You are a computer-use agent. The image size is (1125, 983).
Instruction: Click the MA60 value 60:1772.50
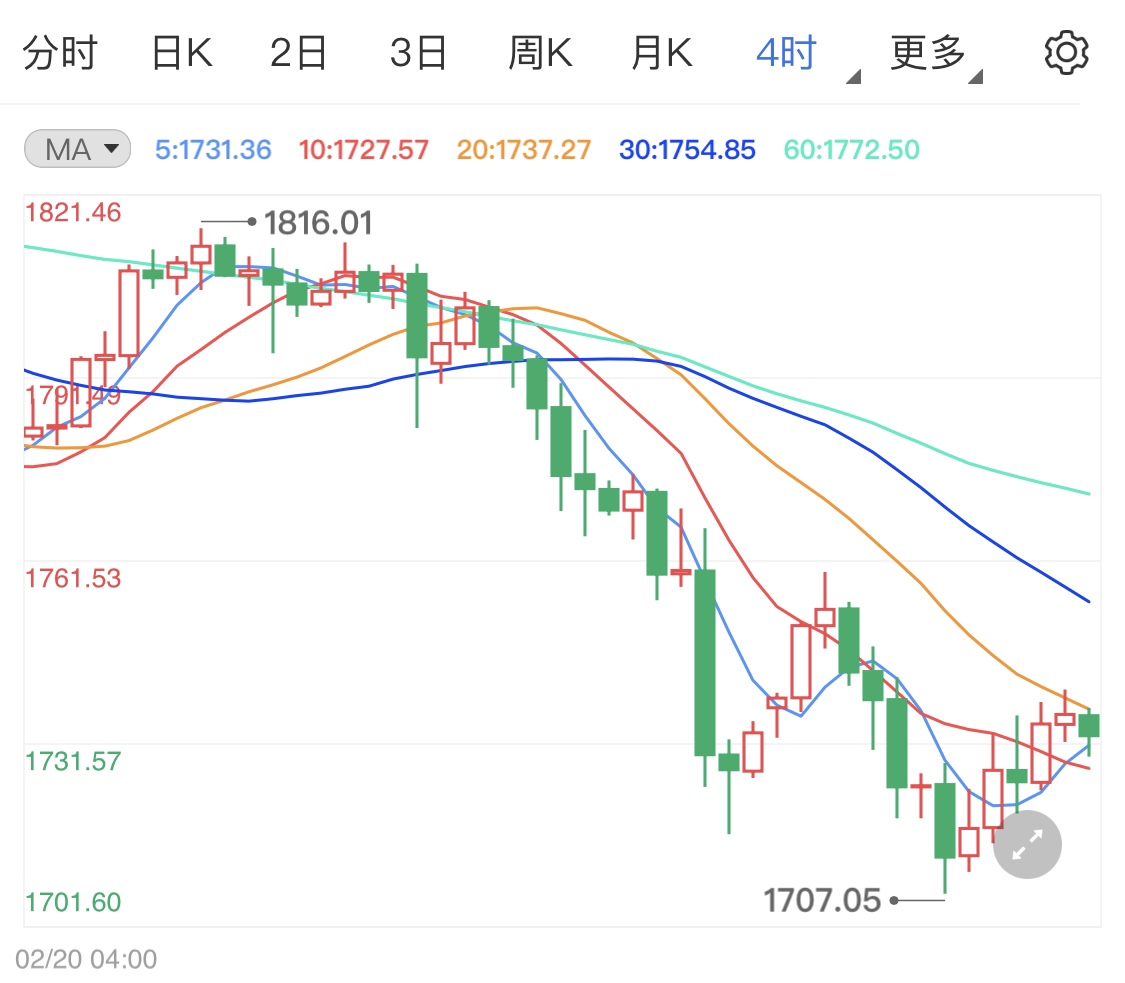click(x=852, y=150)
